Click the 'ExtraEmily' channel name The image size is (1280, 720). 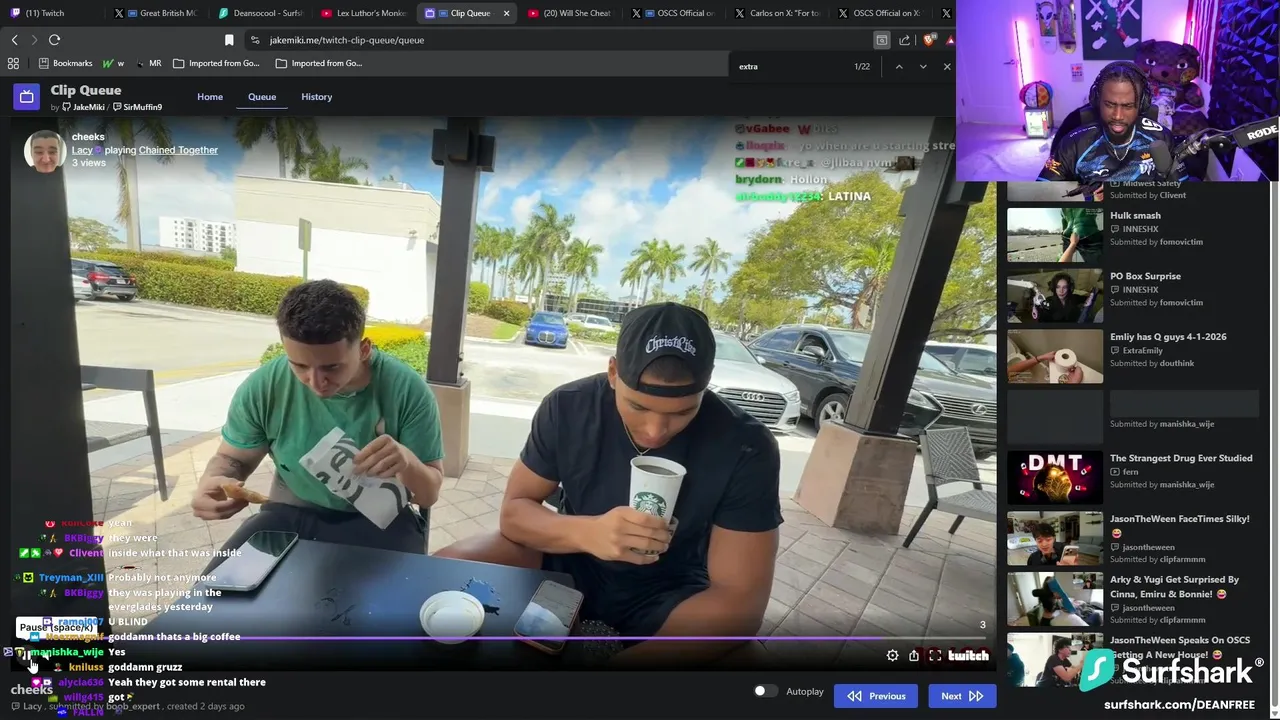1143,350
